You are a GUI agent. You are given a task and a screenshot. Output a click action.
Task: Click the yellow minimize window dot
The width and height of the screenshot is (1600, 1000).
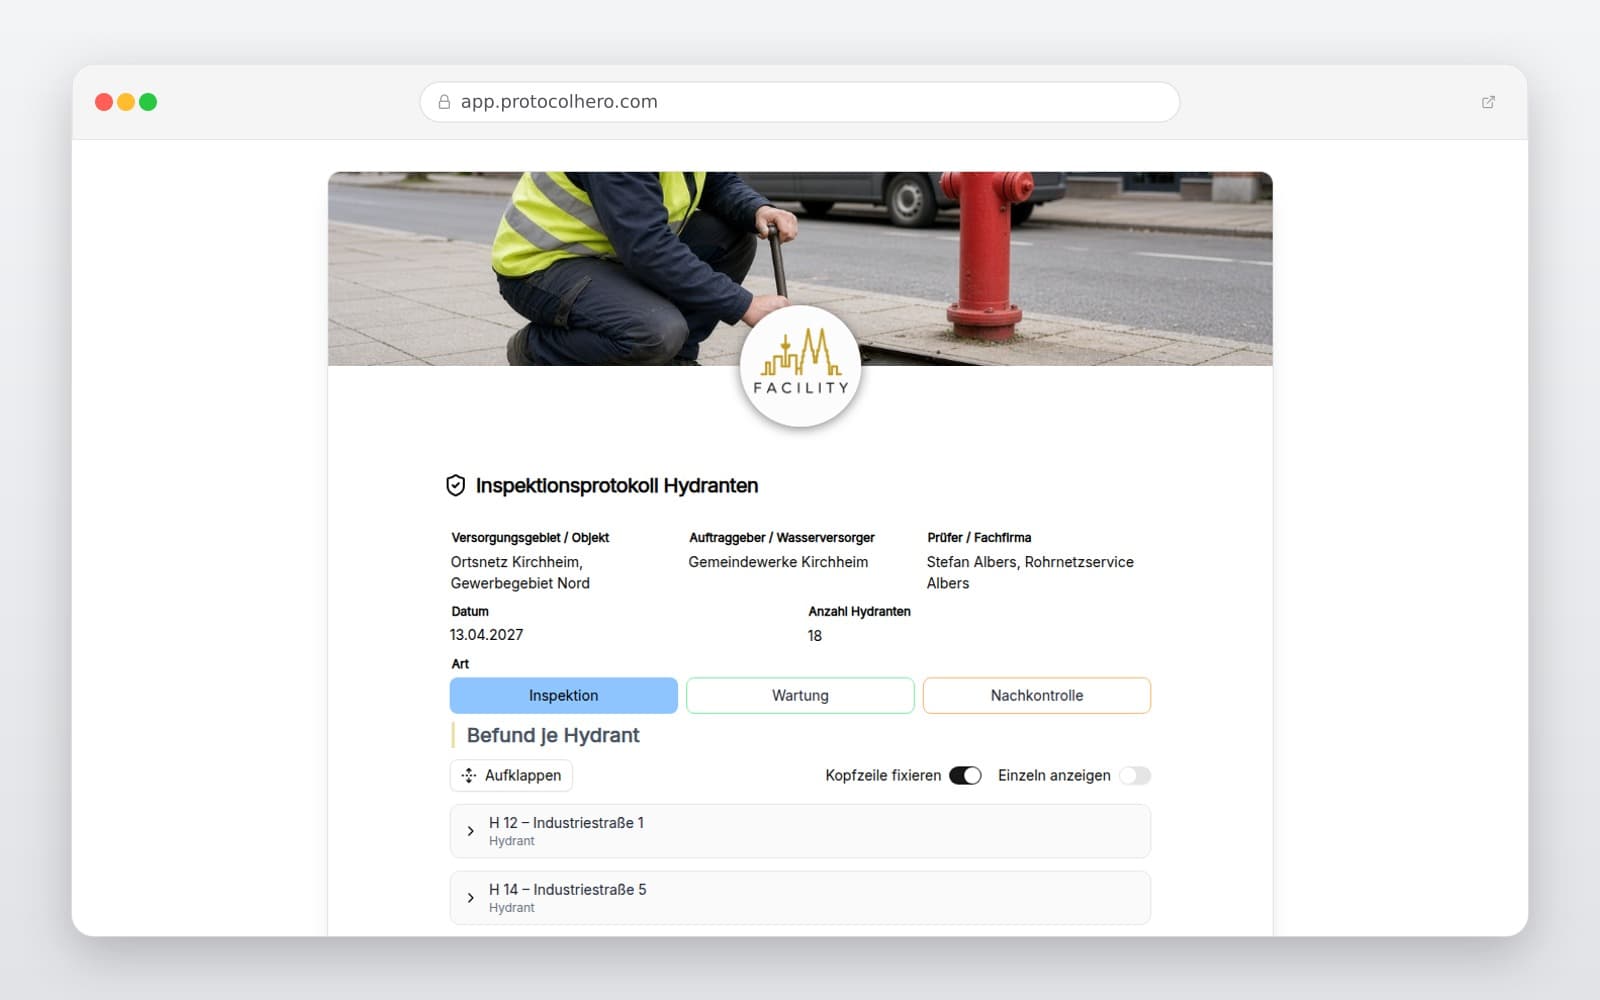[126, 102]
